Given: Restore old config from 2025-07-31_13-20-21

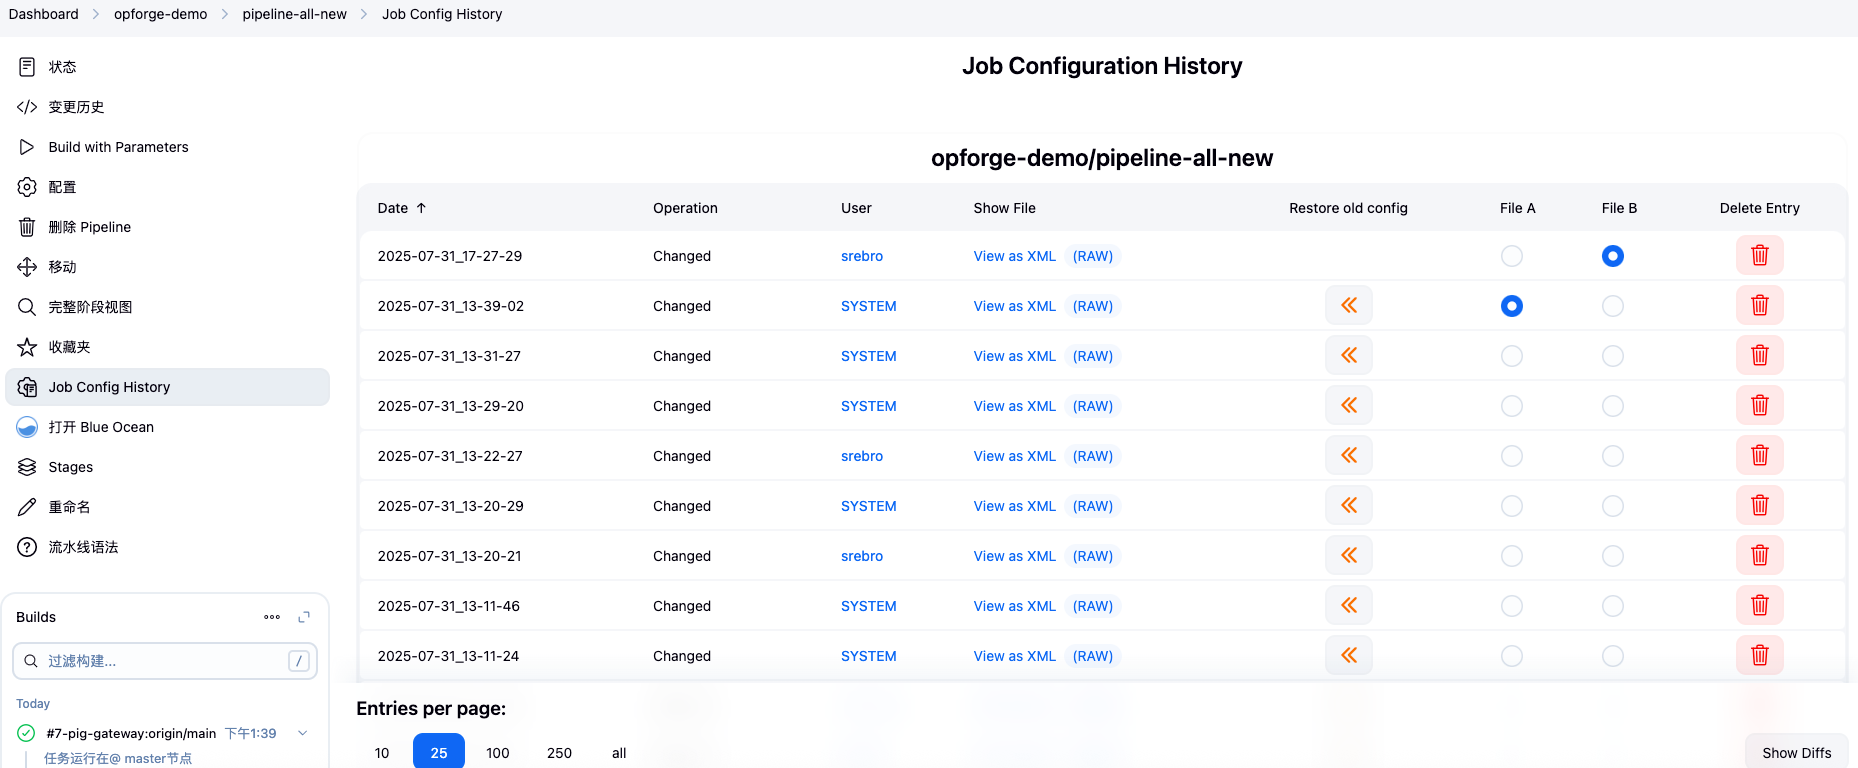Looking at the screenshot, I should pos(1348,556).
